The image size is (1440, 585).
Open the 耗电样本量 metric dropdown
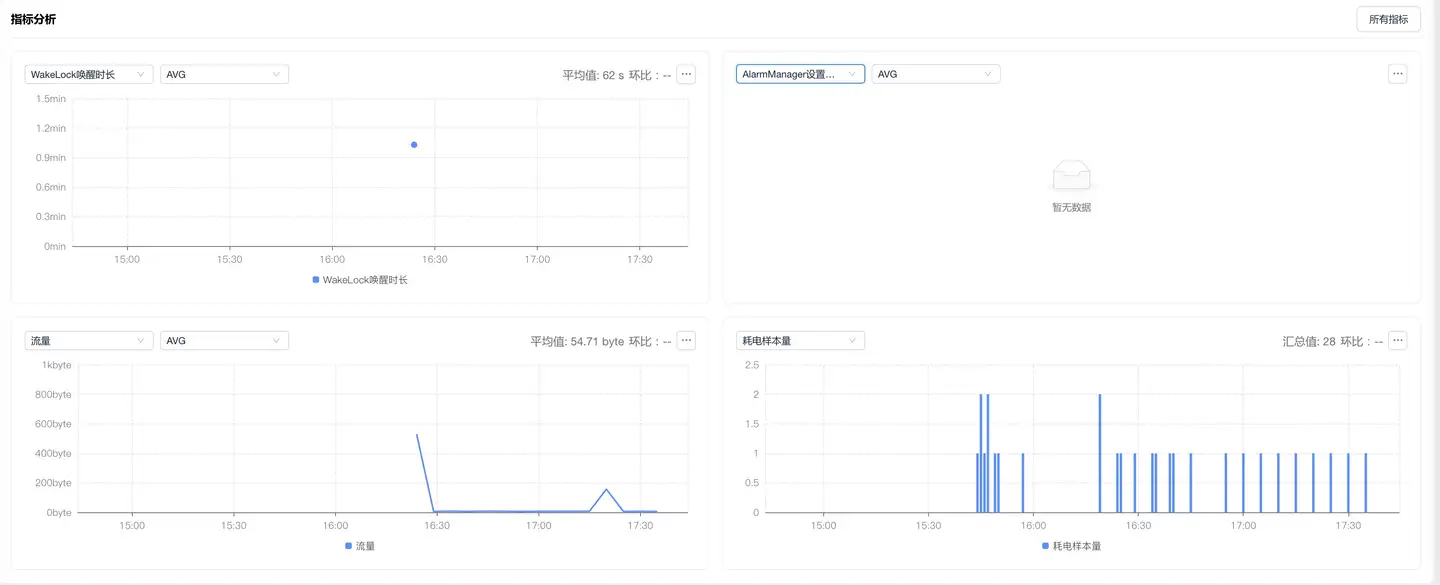click(800, 341)
